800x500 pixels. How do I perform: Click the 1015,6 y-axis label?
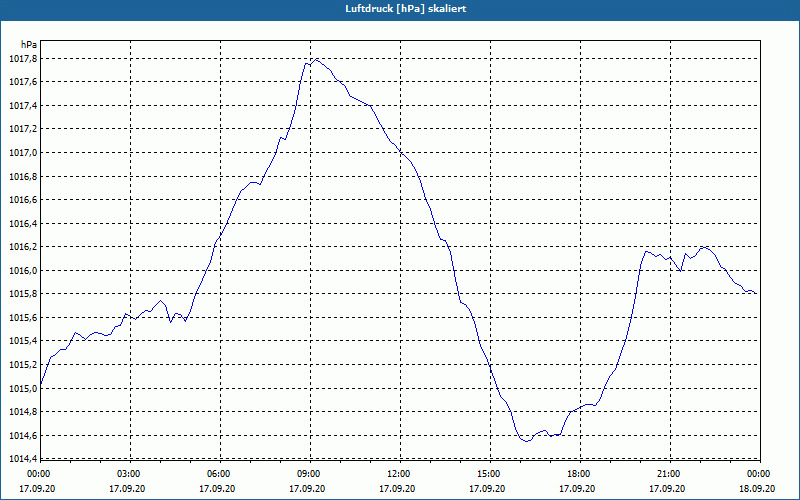[23, 318]
